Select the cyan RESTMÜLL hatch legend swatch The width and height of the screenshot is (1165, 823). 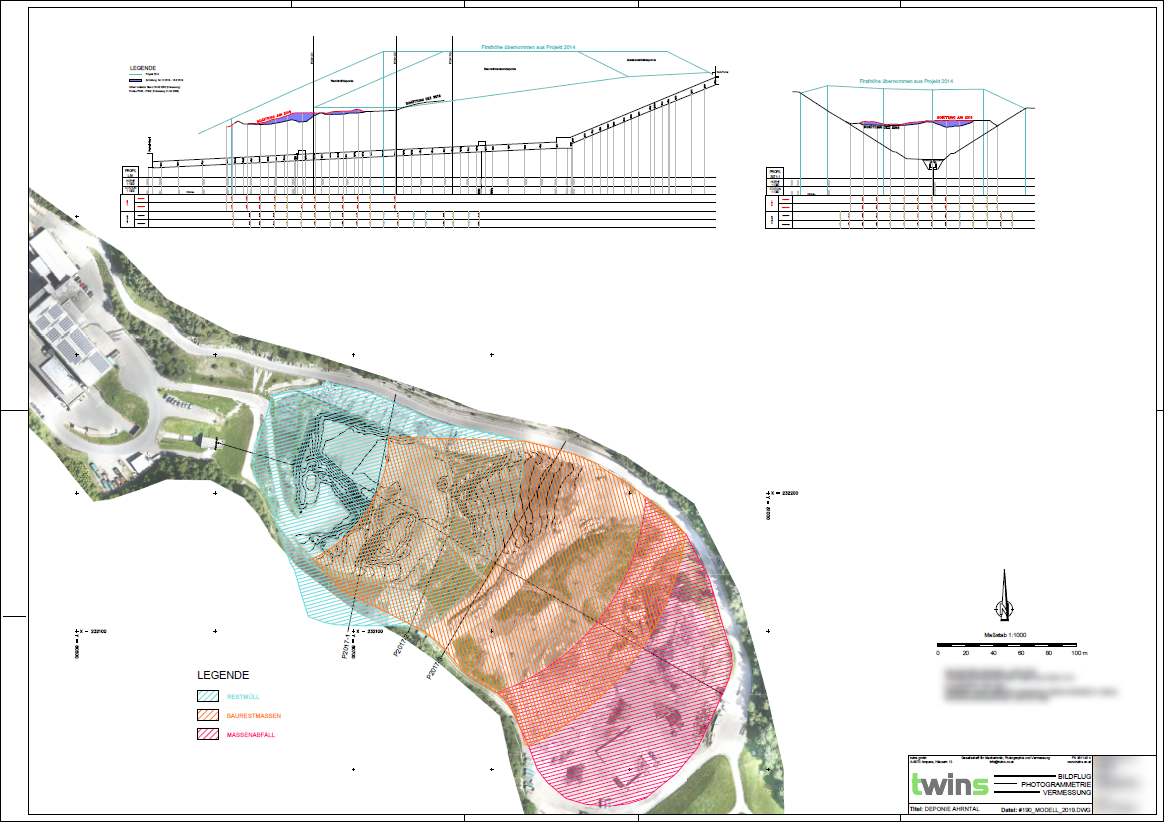tap(209, 697)
